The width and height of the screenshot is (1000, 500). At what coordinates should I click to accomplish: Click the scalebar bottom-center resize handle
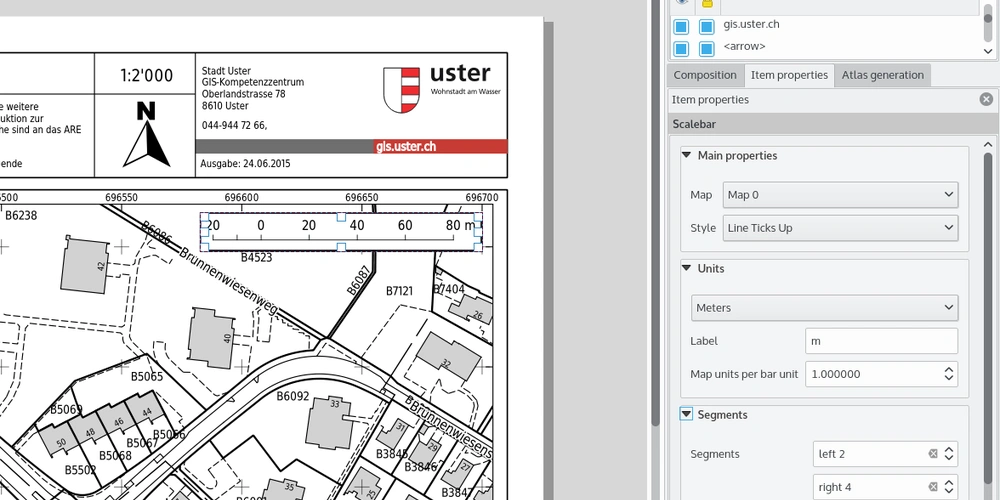[x=341, y=247]
